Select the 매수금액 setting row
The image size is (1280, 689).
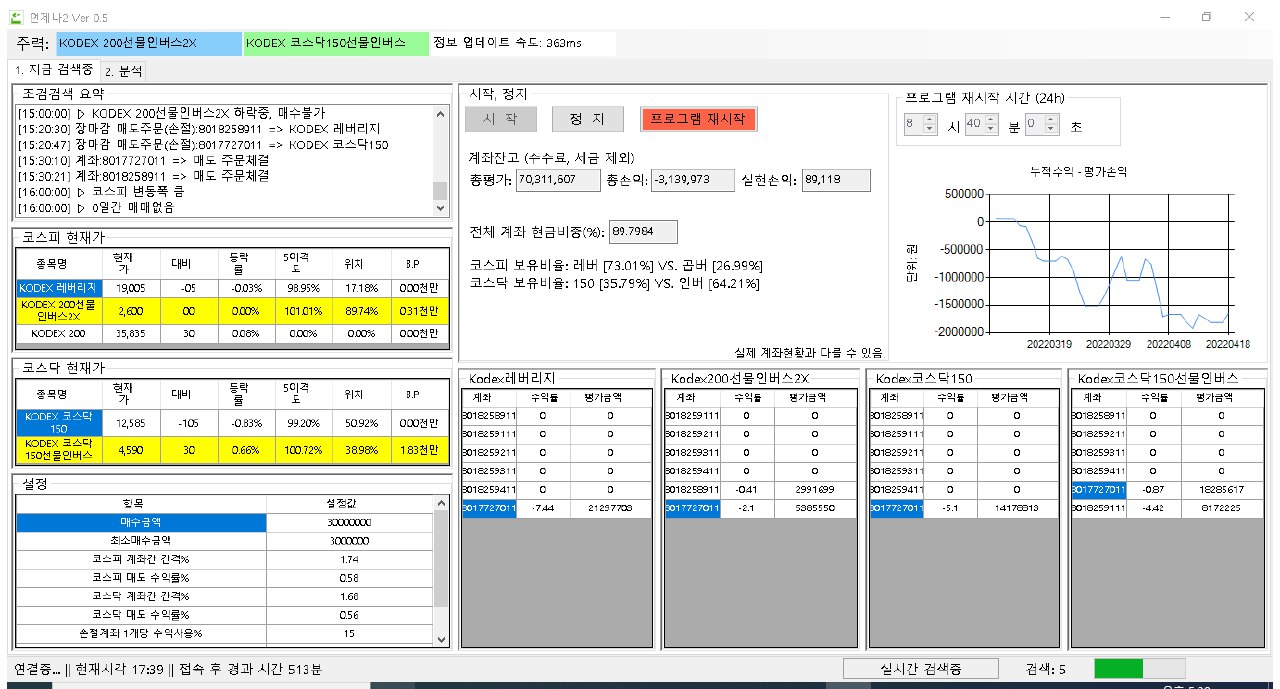pyautogui.click(x=141, y=522)
